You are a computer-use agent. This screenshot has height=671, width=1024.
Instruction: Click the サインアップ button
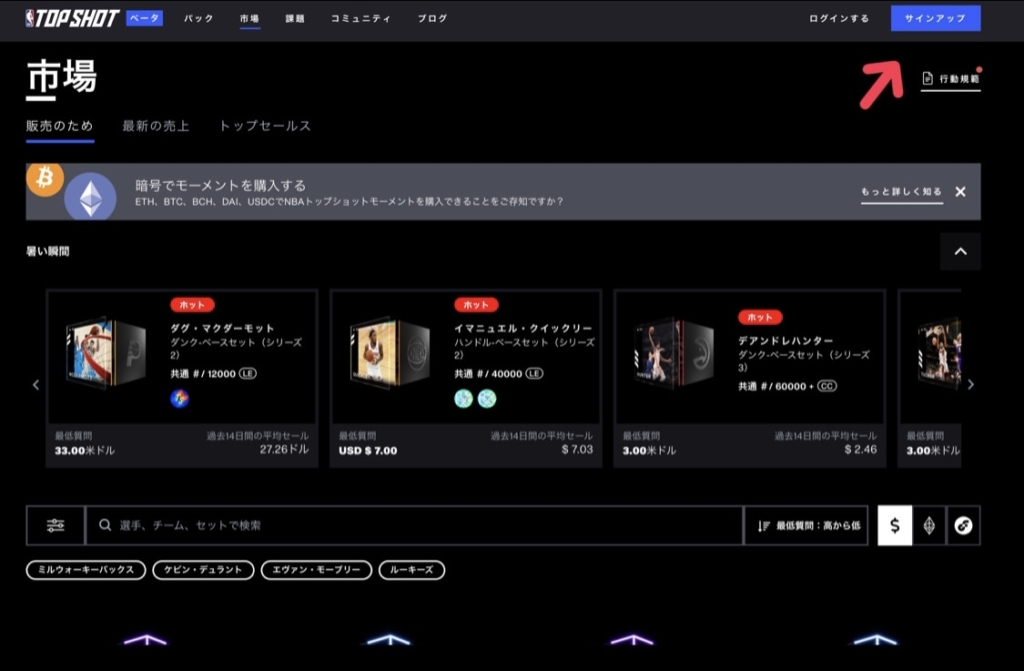coord(935,18)
